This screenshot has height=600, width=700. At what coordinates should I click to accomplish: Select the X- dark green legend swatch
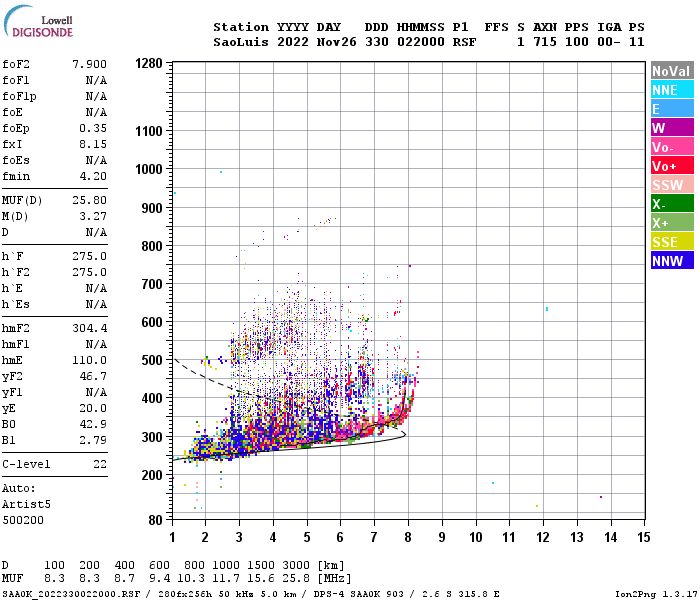click(672, 204)
